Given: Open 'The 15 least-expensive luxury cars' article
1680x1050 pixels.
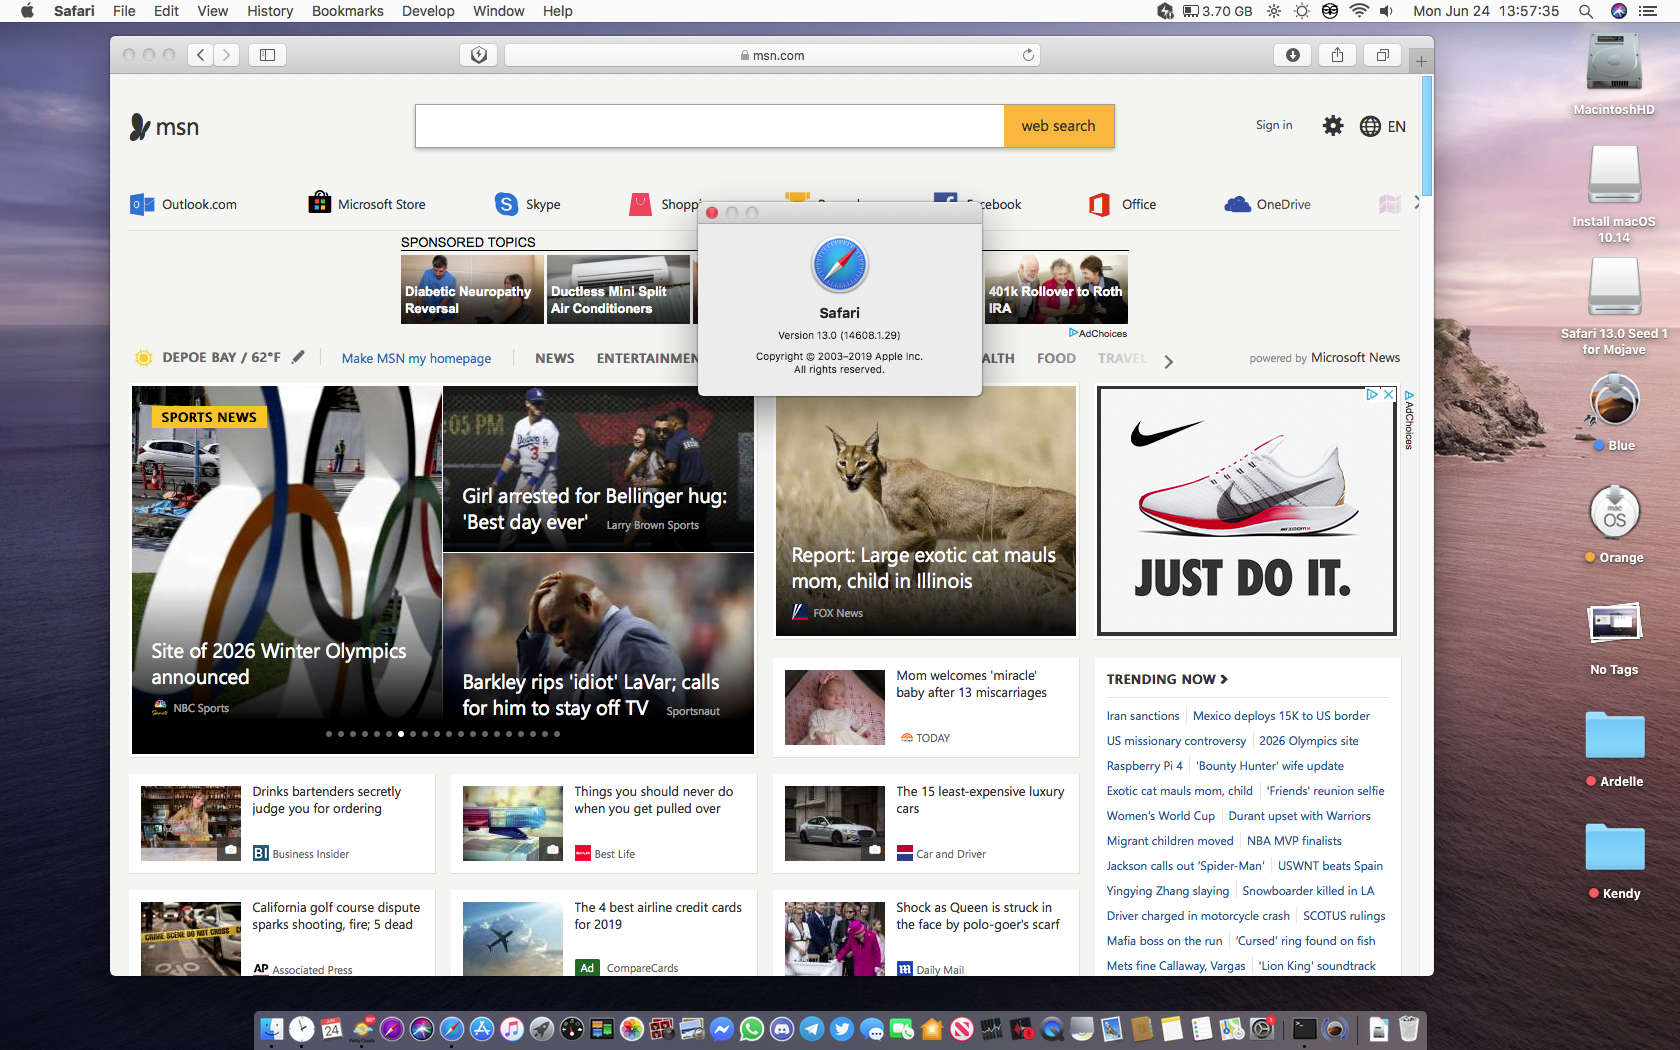Looking at the screenshot, I should coord(926,823).
